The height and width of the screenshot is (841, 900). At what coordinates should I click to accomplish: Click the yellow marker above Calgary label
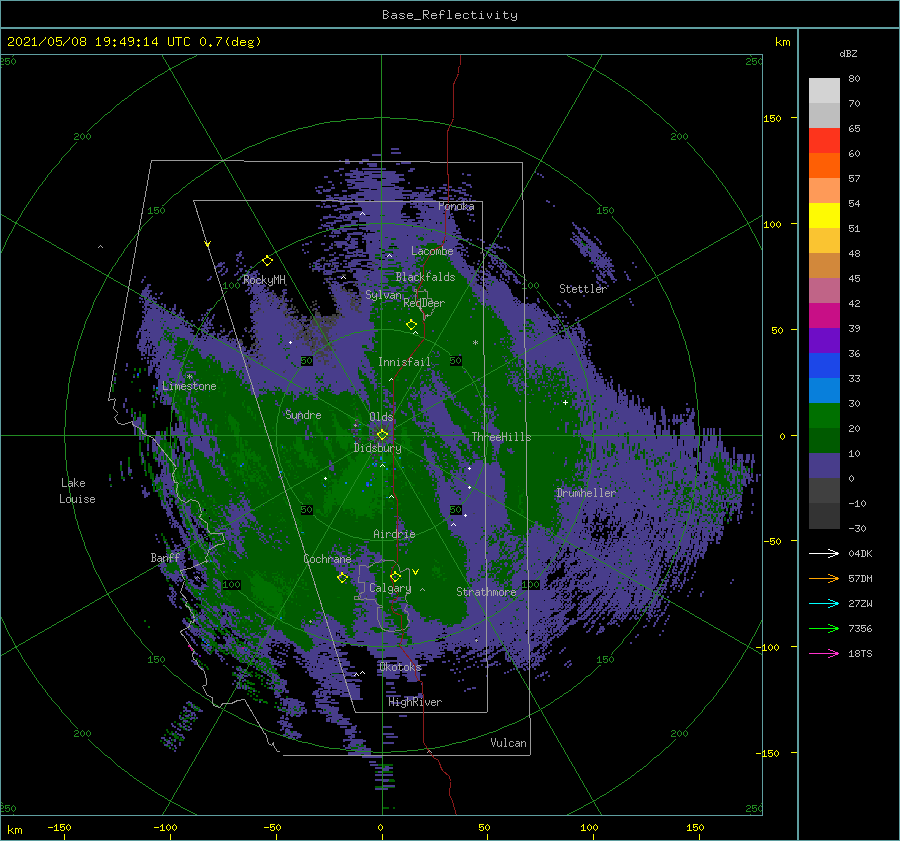395,576
